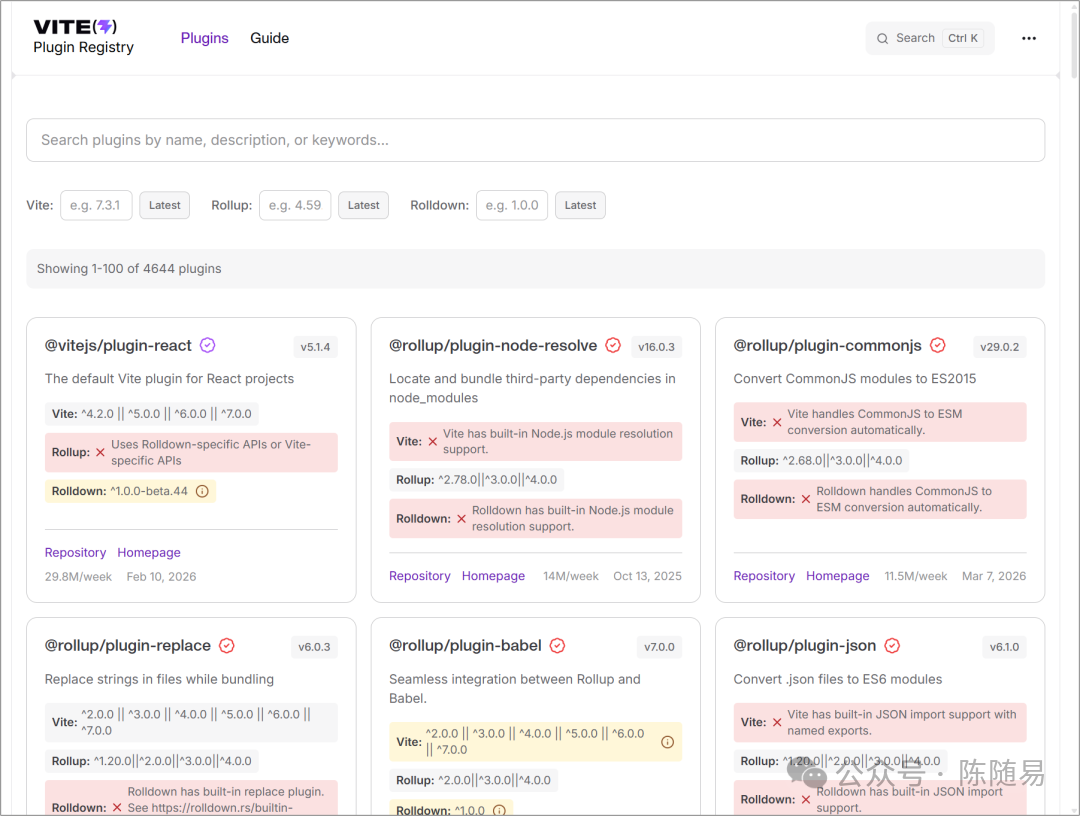
Task: Click the date Oct 13, 2025
Action: pos(647,576)
